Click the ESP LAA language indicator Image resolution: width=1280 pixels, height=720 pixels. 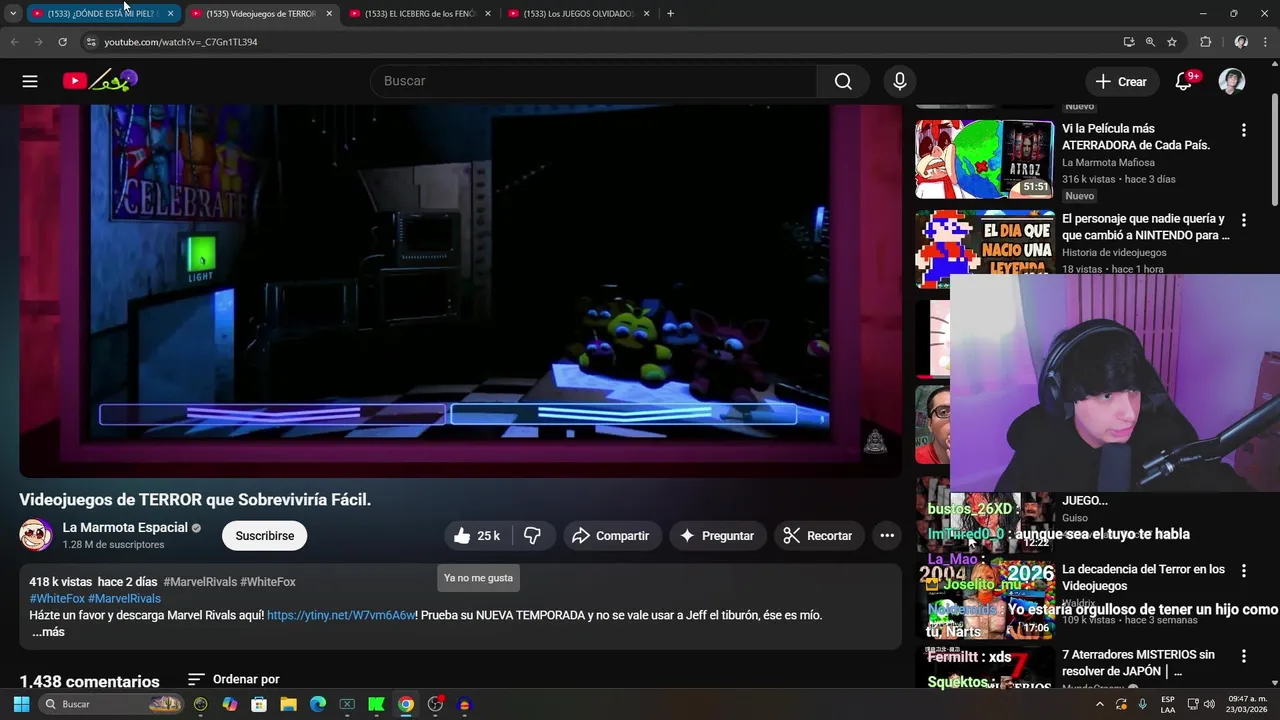pyautogui.click(x=1168, y=704)
